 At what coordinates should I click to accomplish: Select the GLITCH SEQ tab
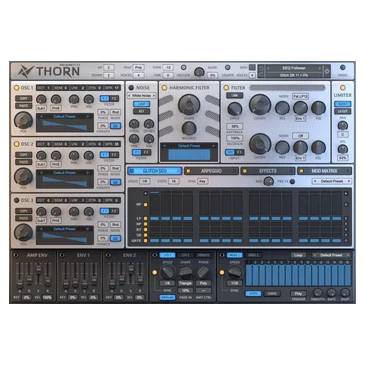[155, 171]
